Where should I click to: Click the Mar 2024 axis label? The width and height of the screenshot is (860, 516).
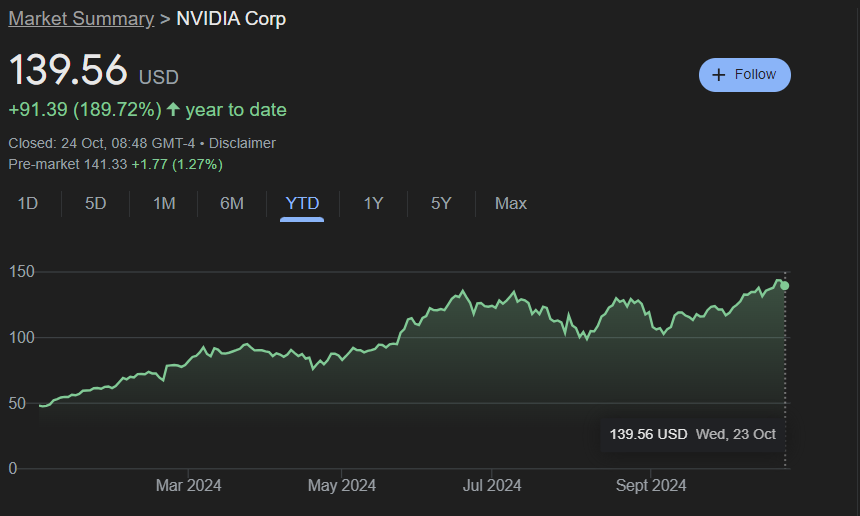188,485
